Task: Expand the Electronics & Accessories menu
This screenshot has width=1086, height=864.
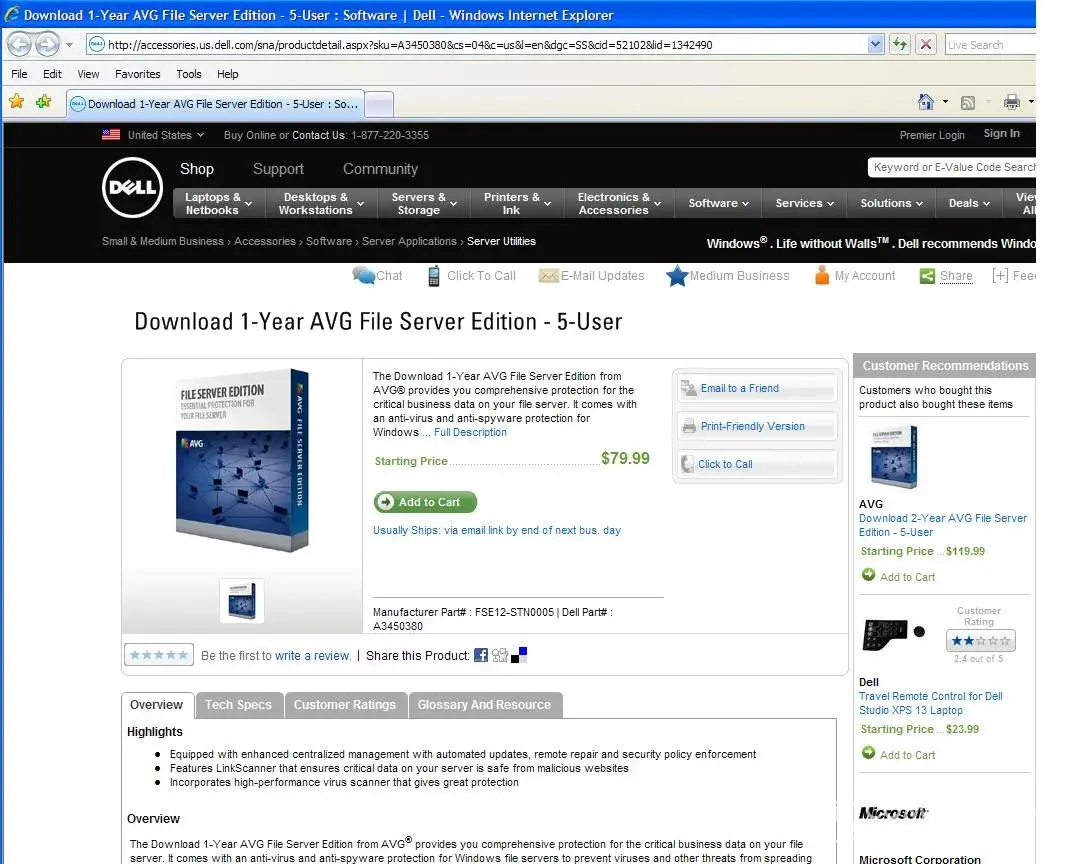Action: 657,204
